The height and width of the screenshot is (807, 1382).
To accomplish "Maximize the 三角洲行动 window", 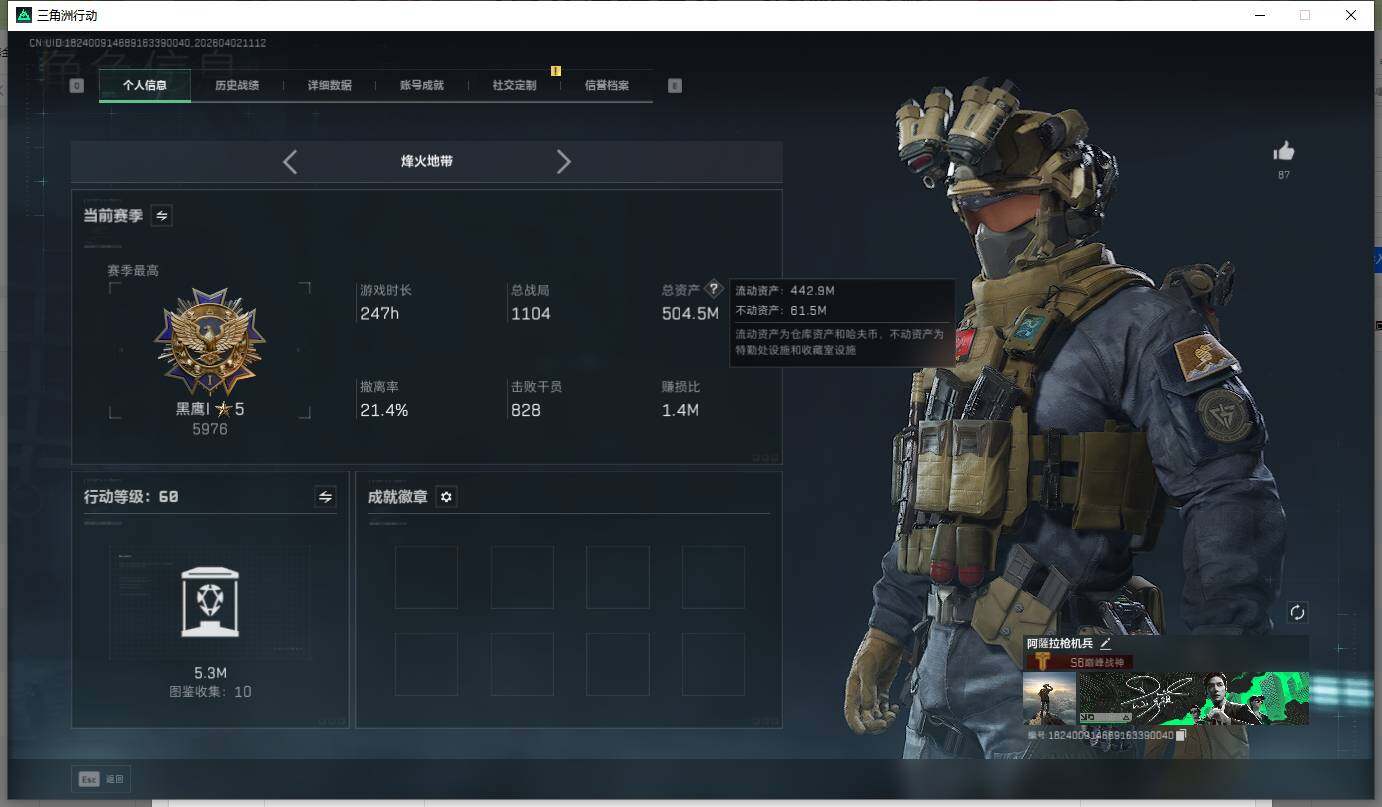I will (x=1305, y=15).
